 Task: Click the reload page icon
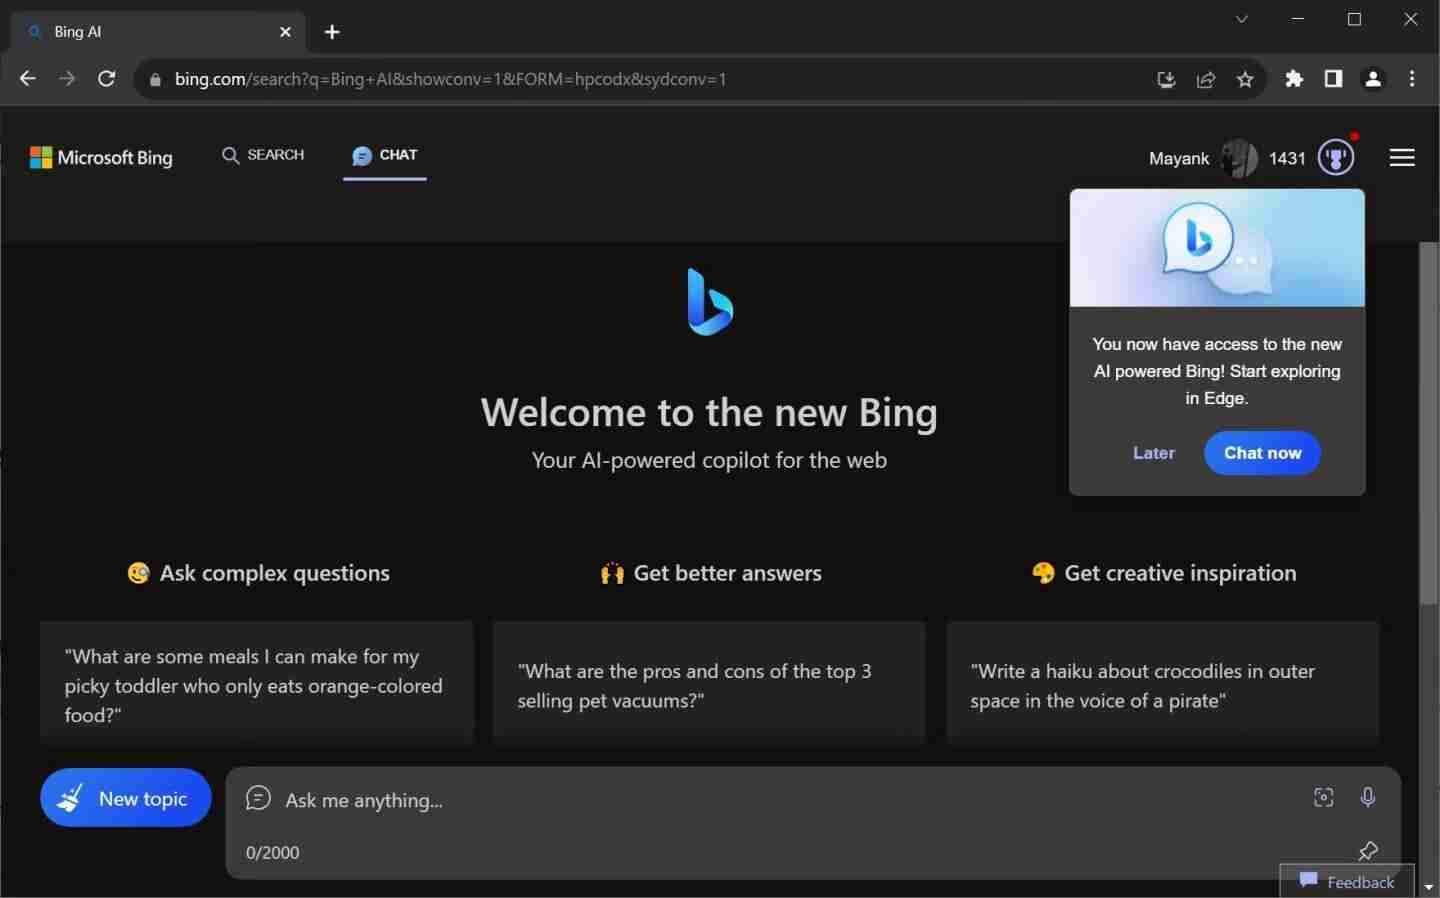[x=106, y=79]
